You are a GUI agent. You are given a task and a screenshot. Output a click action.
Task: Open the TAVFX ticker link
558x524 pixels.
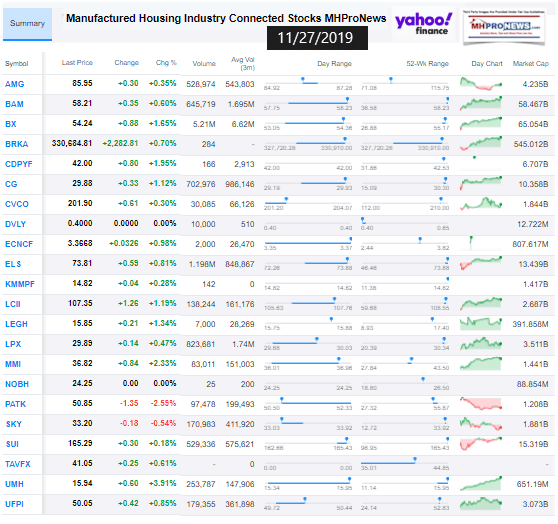pyautogui.click(x=18, y=464)
